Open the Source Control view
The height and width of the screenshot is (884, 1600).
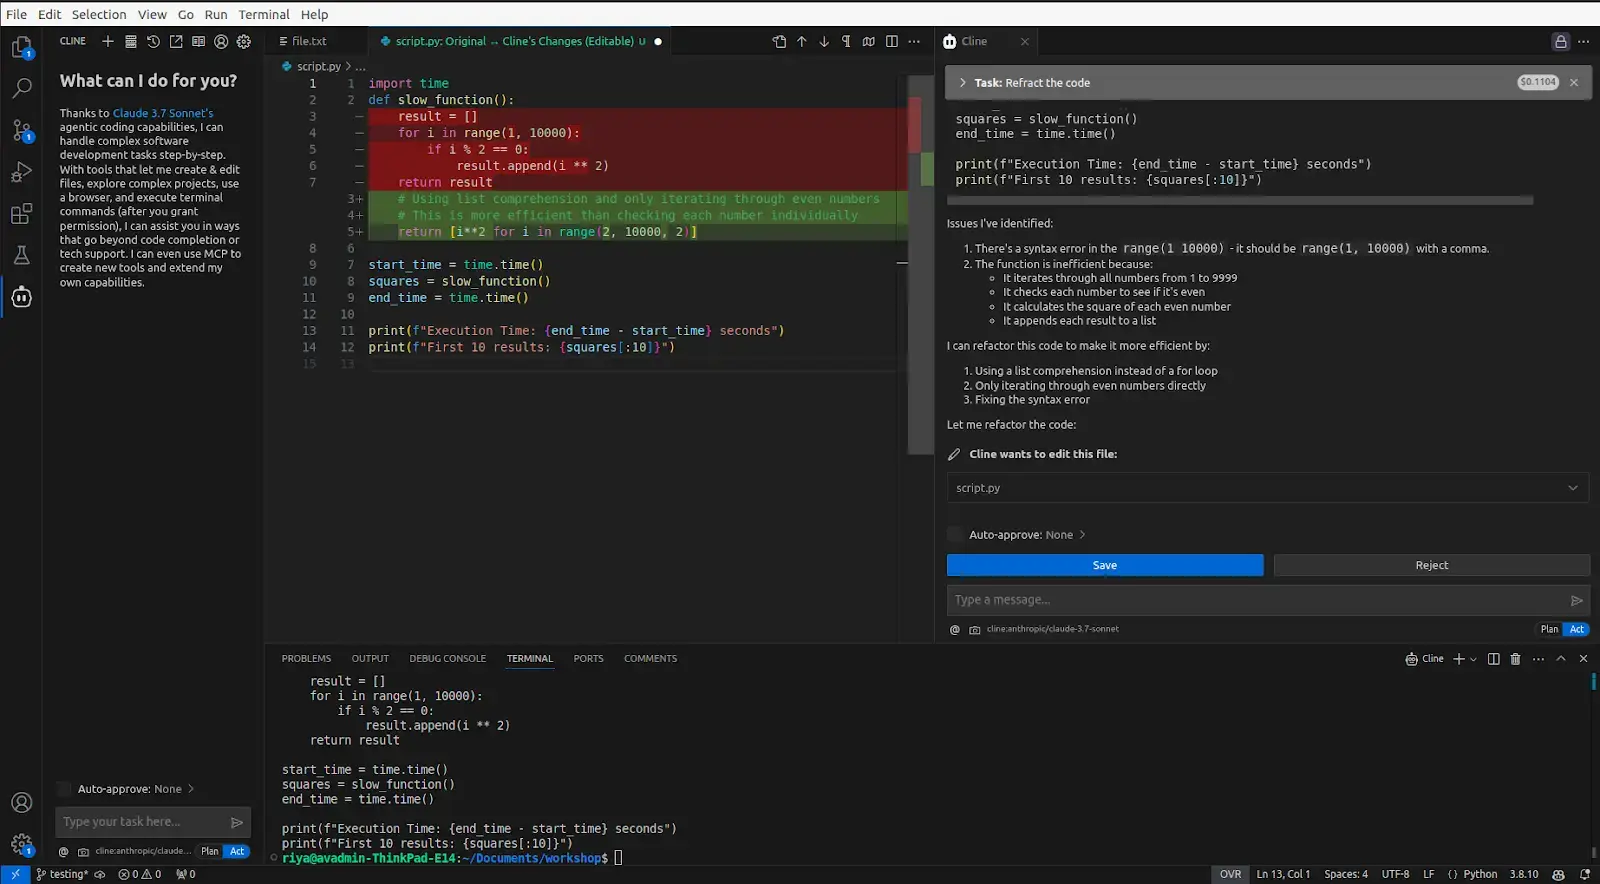click(x=21, y=130)
